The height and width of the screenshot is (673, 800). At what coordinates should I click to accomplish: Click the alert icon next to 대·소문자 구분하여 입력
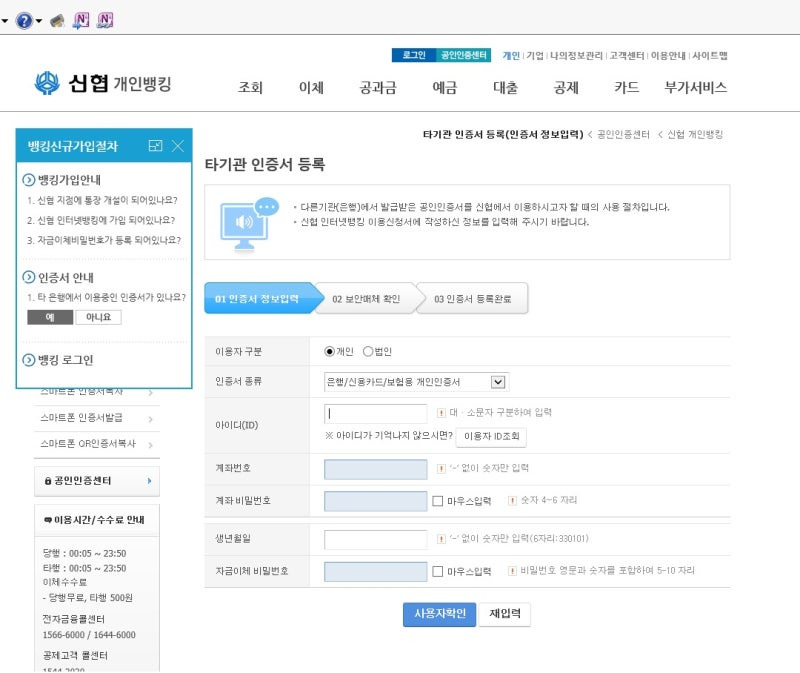(441, 412)
